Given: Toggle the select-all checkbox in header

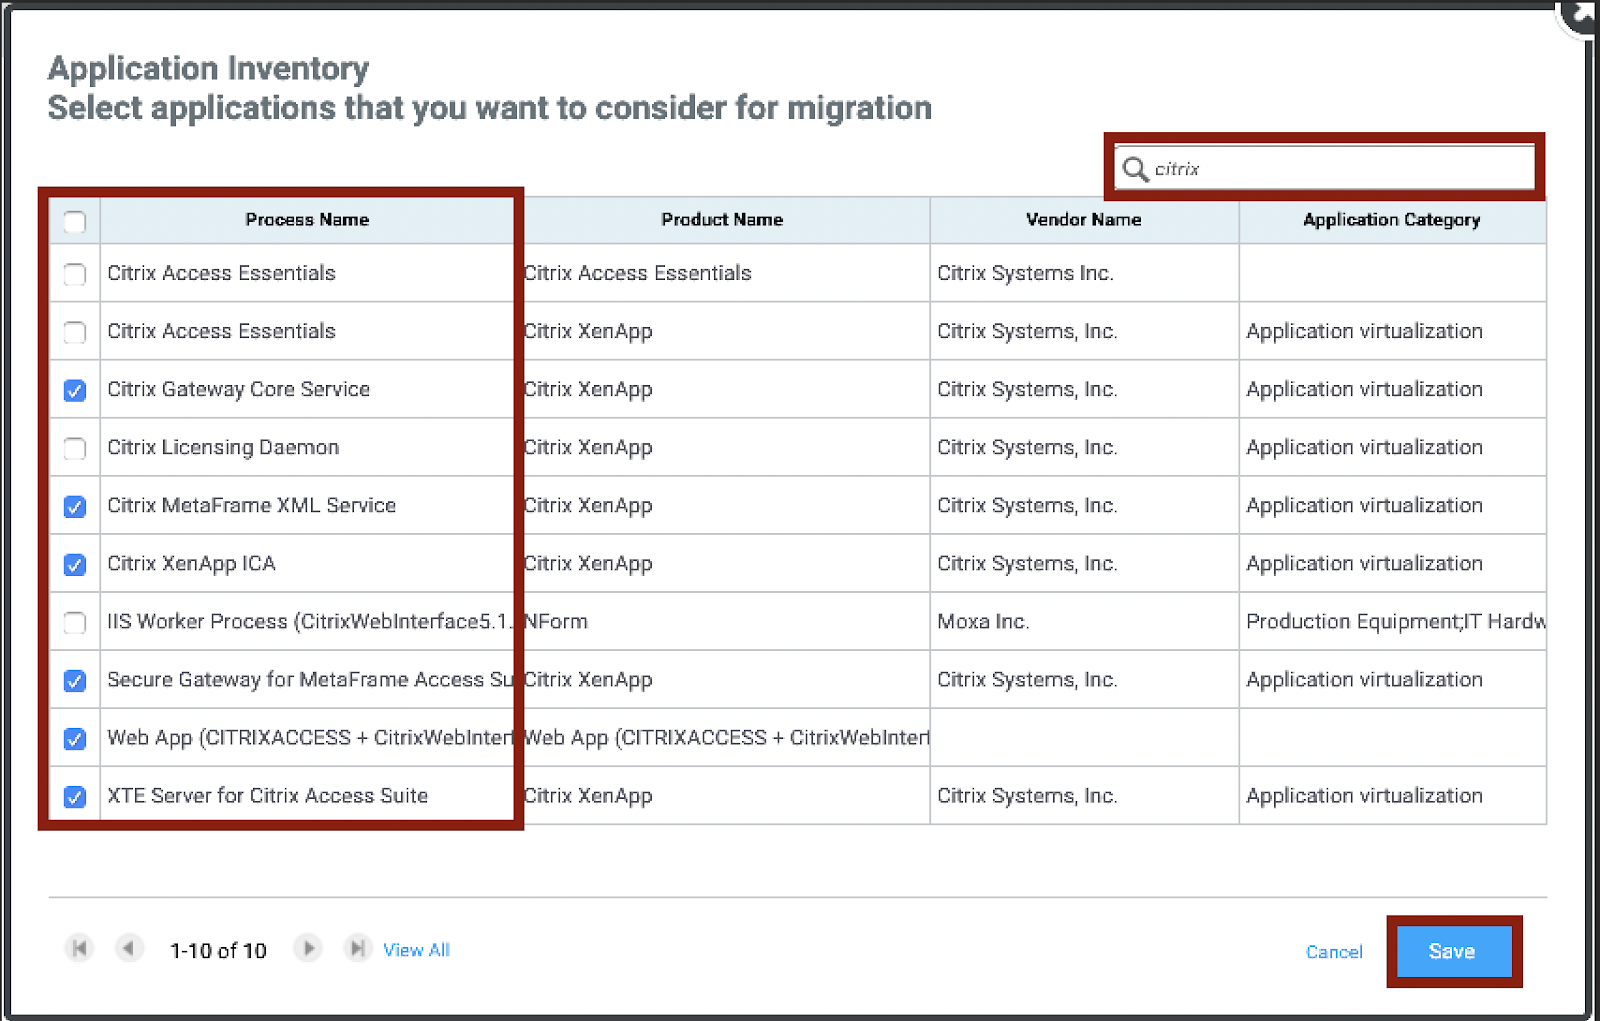Looking at the screenshot, I should (75, 221).
